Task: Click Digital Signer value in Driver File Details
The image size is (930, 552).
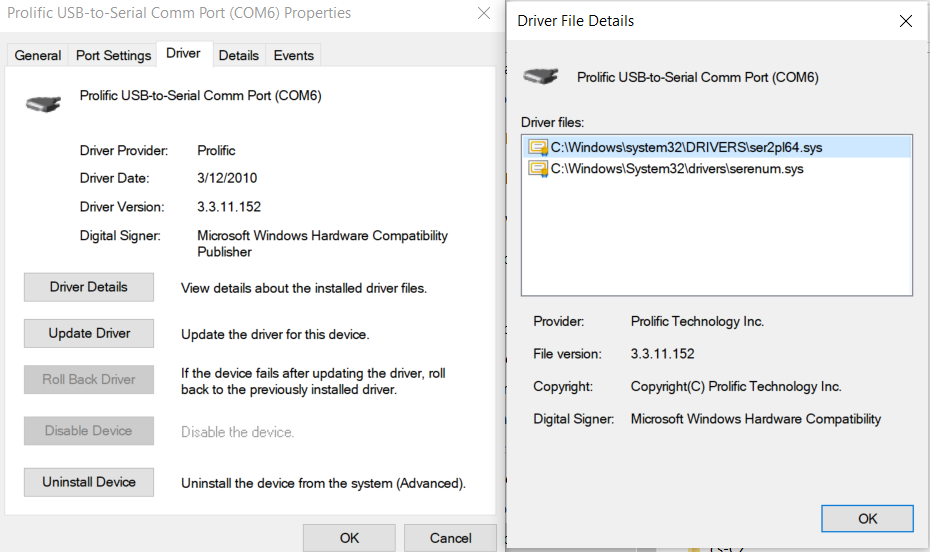Action: tap(756, 419)
